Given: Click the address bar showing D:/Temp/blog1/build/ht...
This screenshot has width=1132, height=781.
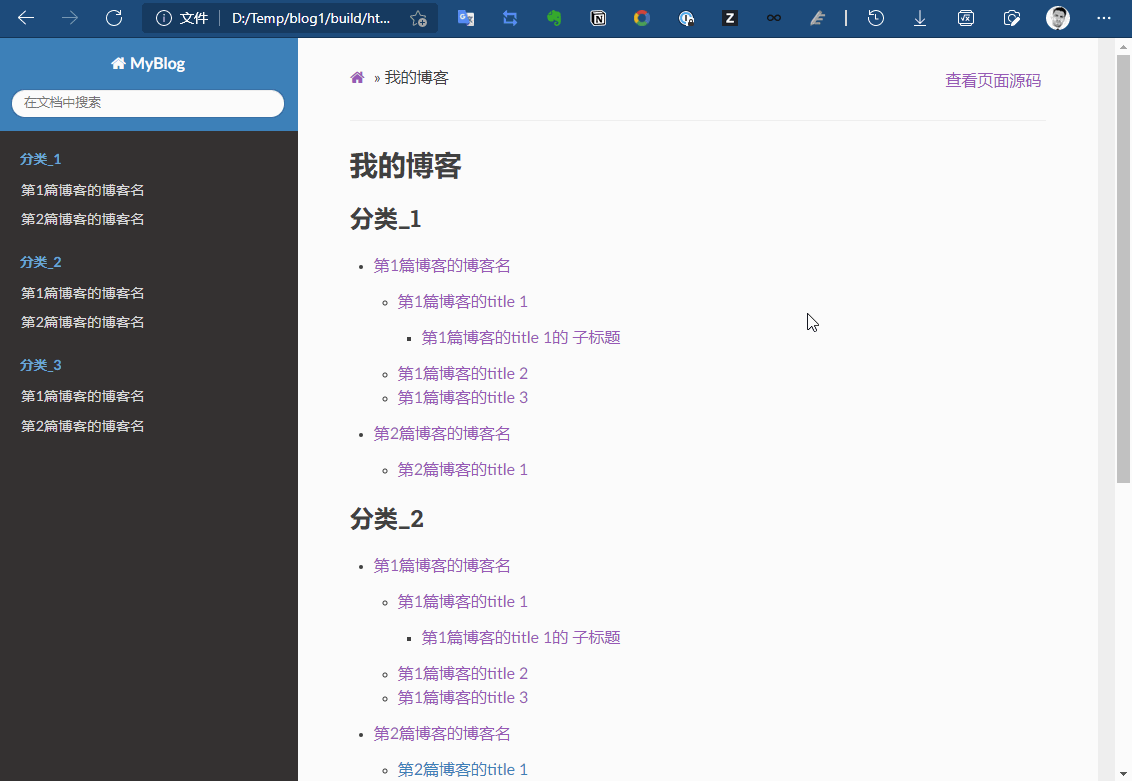Looking at the screenshot, I should 311,18.
